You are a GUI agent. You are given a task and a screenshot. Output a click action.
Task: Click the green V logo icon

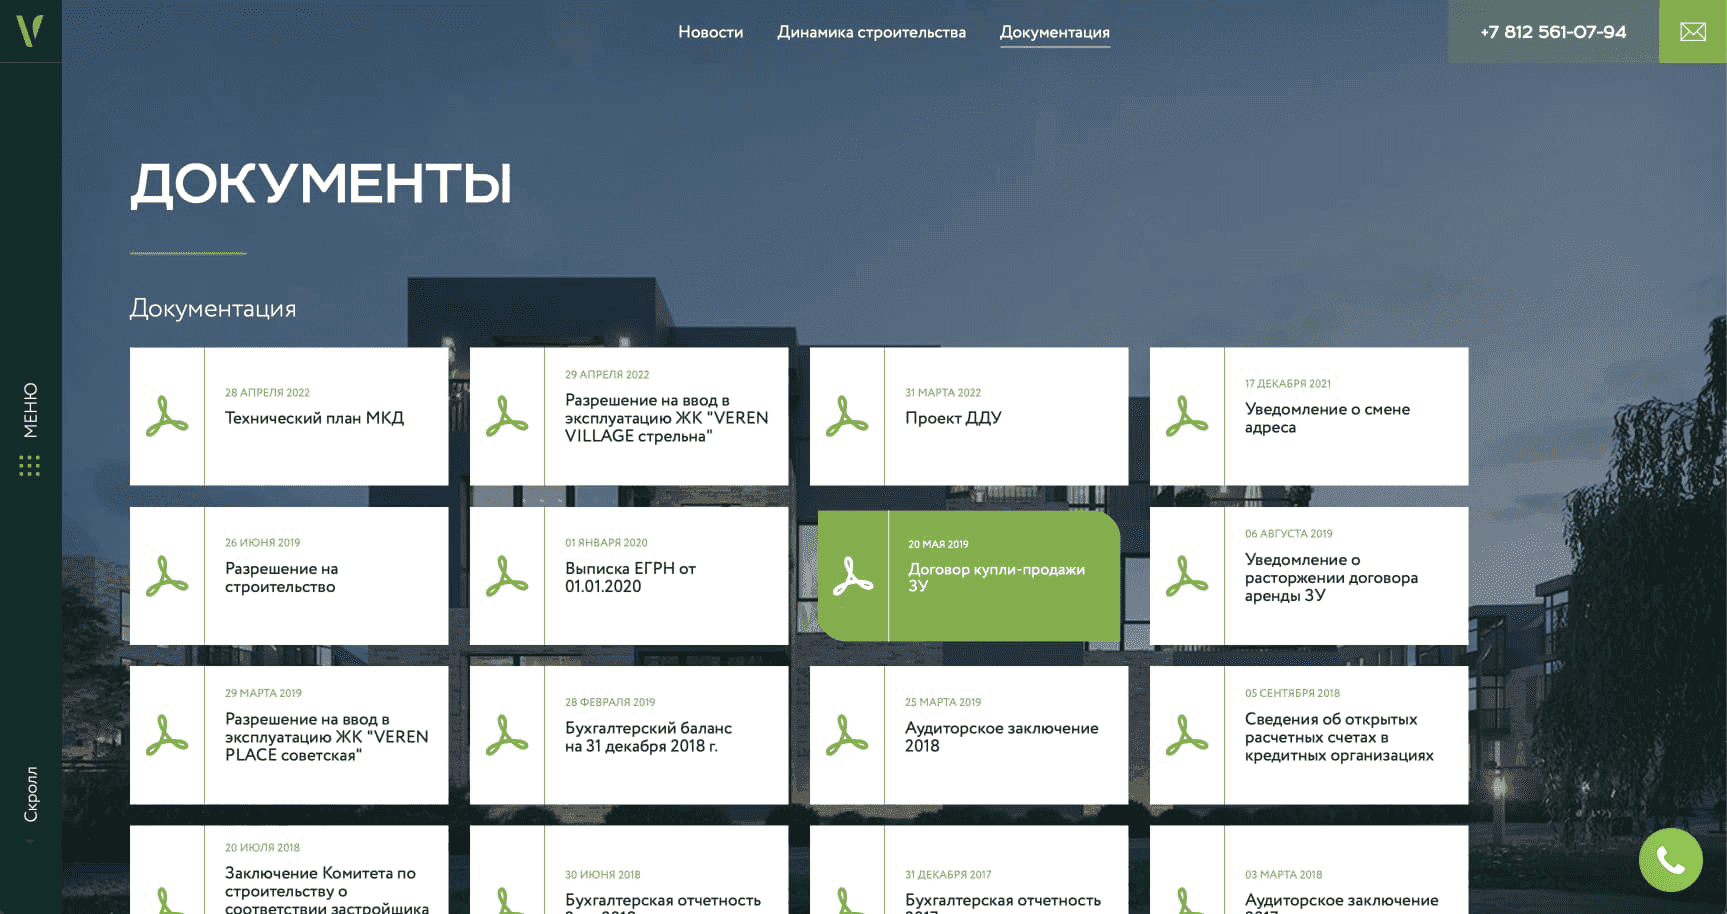[x=30, y=30]
